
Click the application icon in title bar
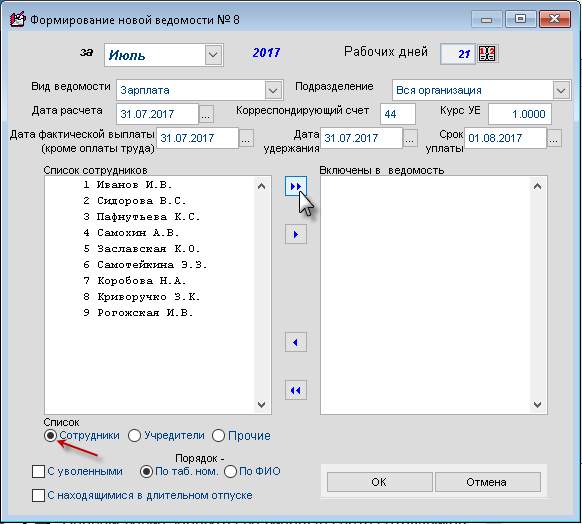click(x=17, y=19)
